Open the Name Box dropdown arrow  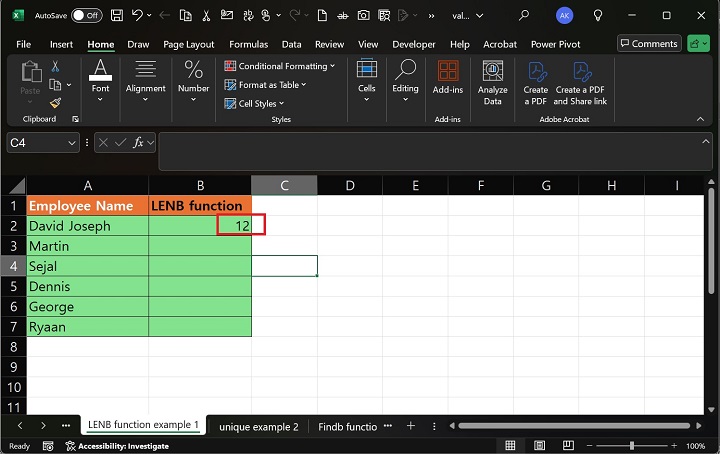(71, 143)
